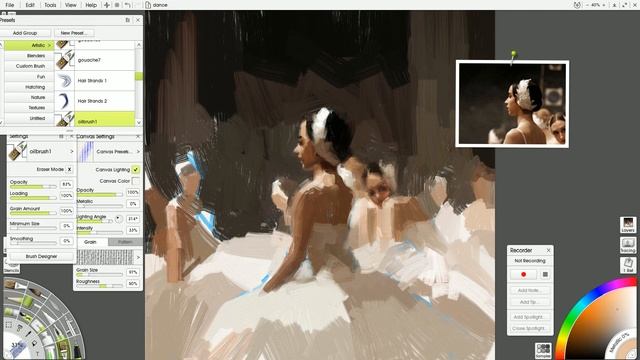Screen dimensions: 640x360
Task: Click New Preset button
Action: [x=73, y=33]
